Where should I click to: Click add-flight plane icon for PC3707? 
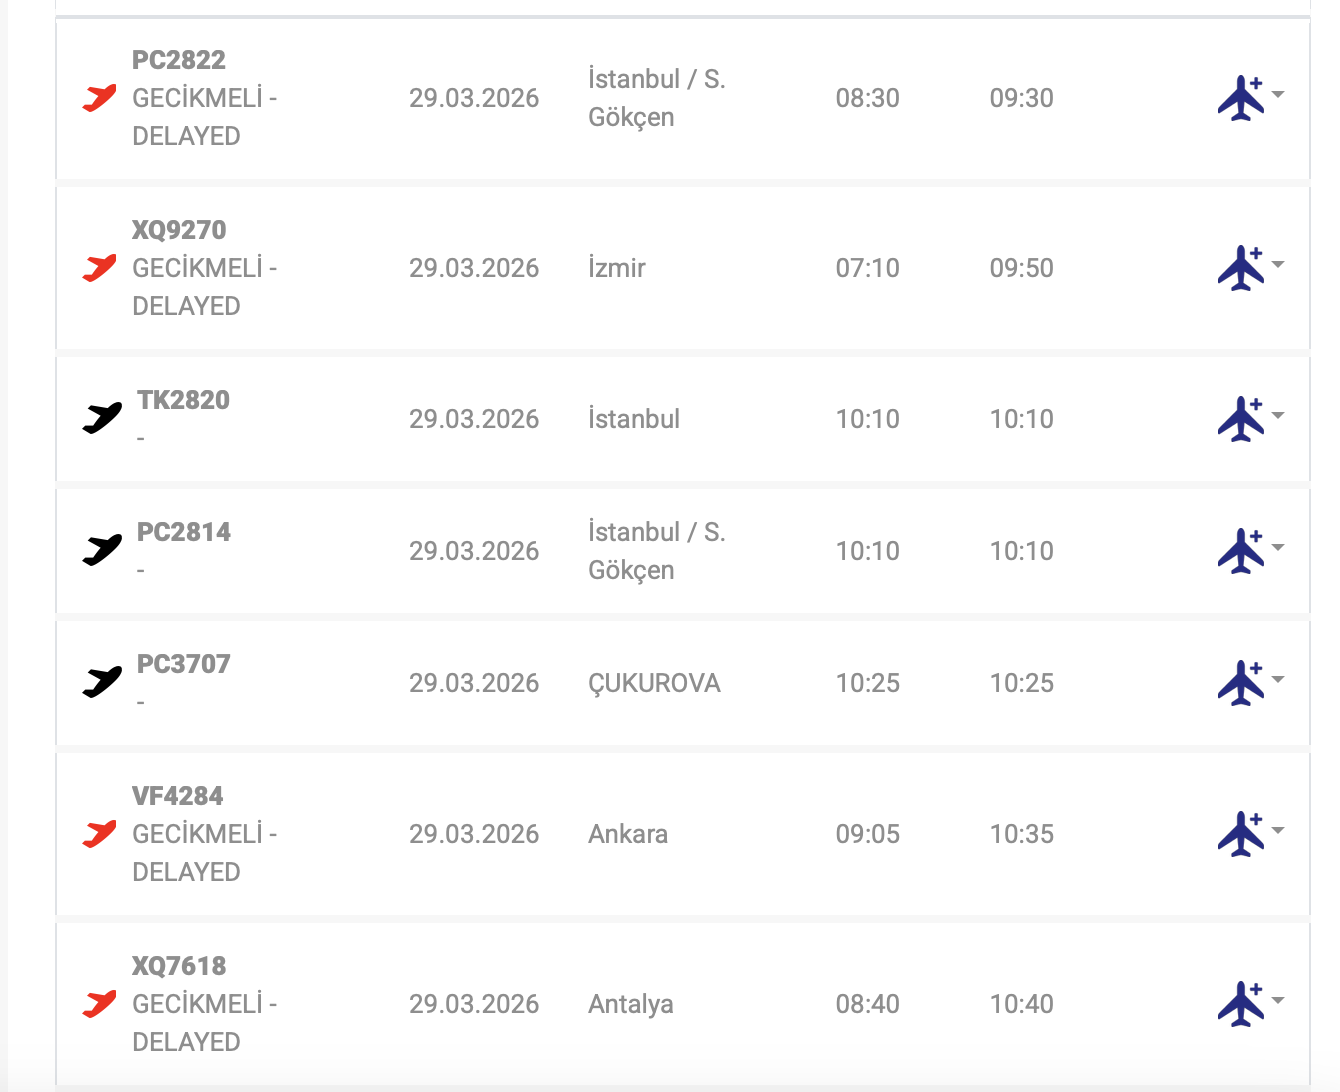click(1241, 683)
